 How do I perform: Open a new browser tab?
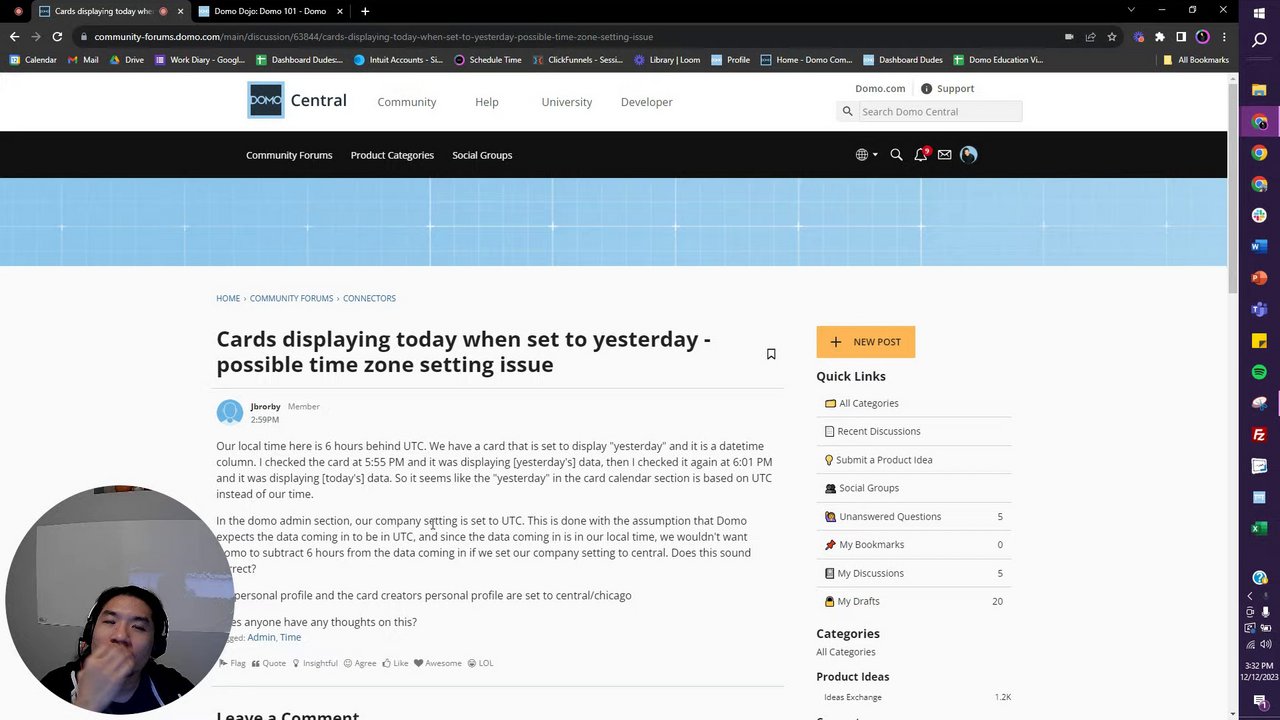point(365,11)
